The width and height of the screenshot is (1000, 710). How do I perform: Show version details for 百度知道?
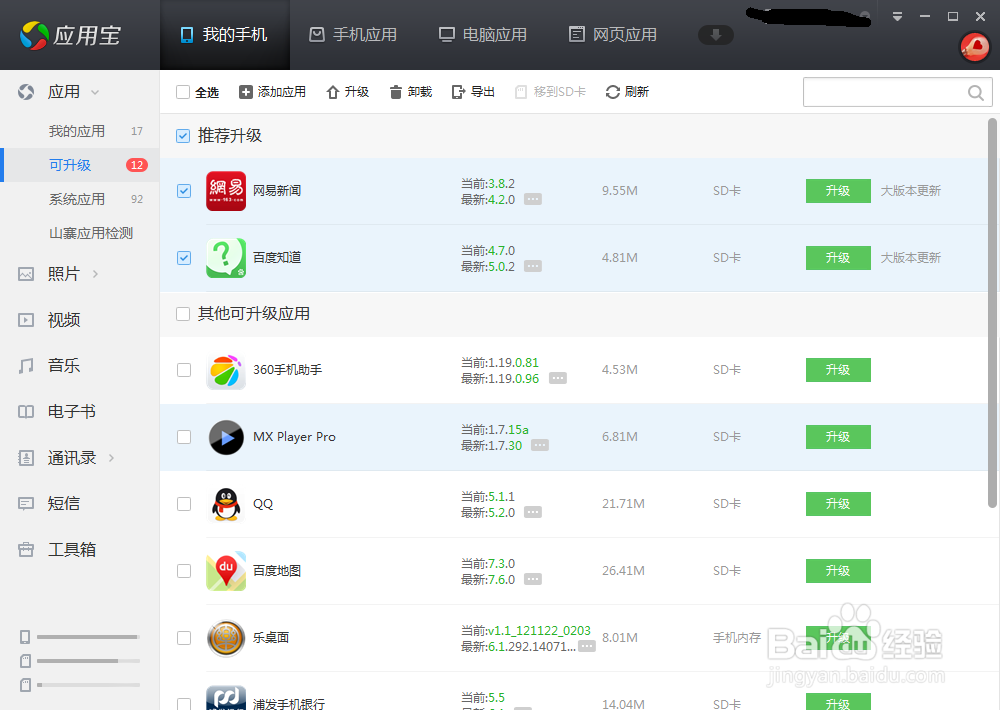(533, 266)
